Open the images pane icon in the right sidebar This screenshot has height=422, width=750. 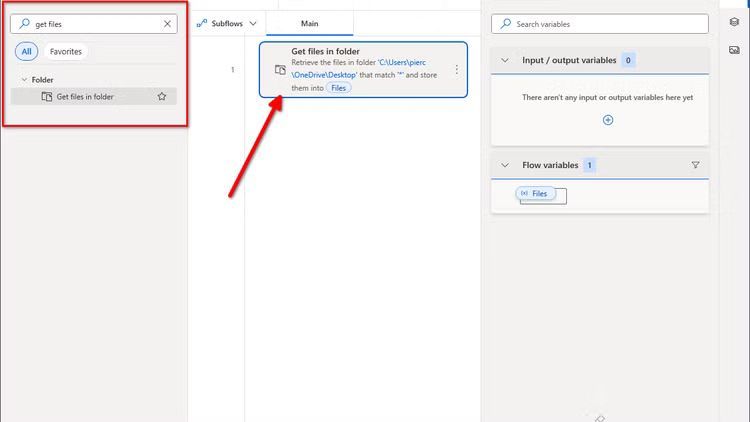tap(735, 49)
